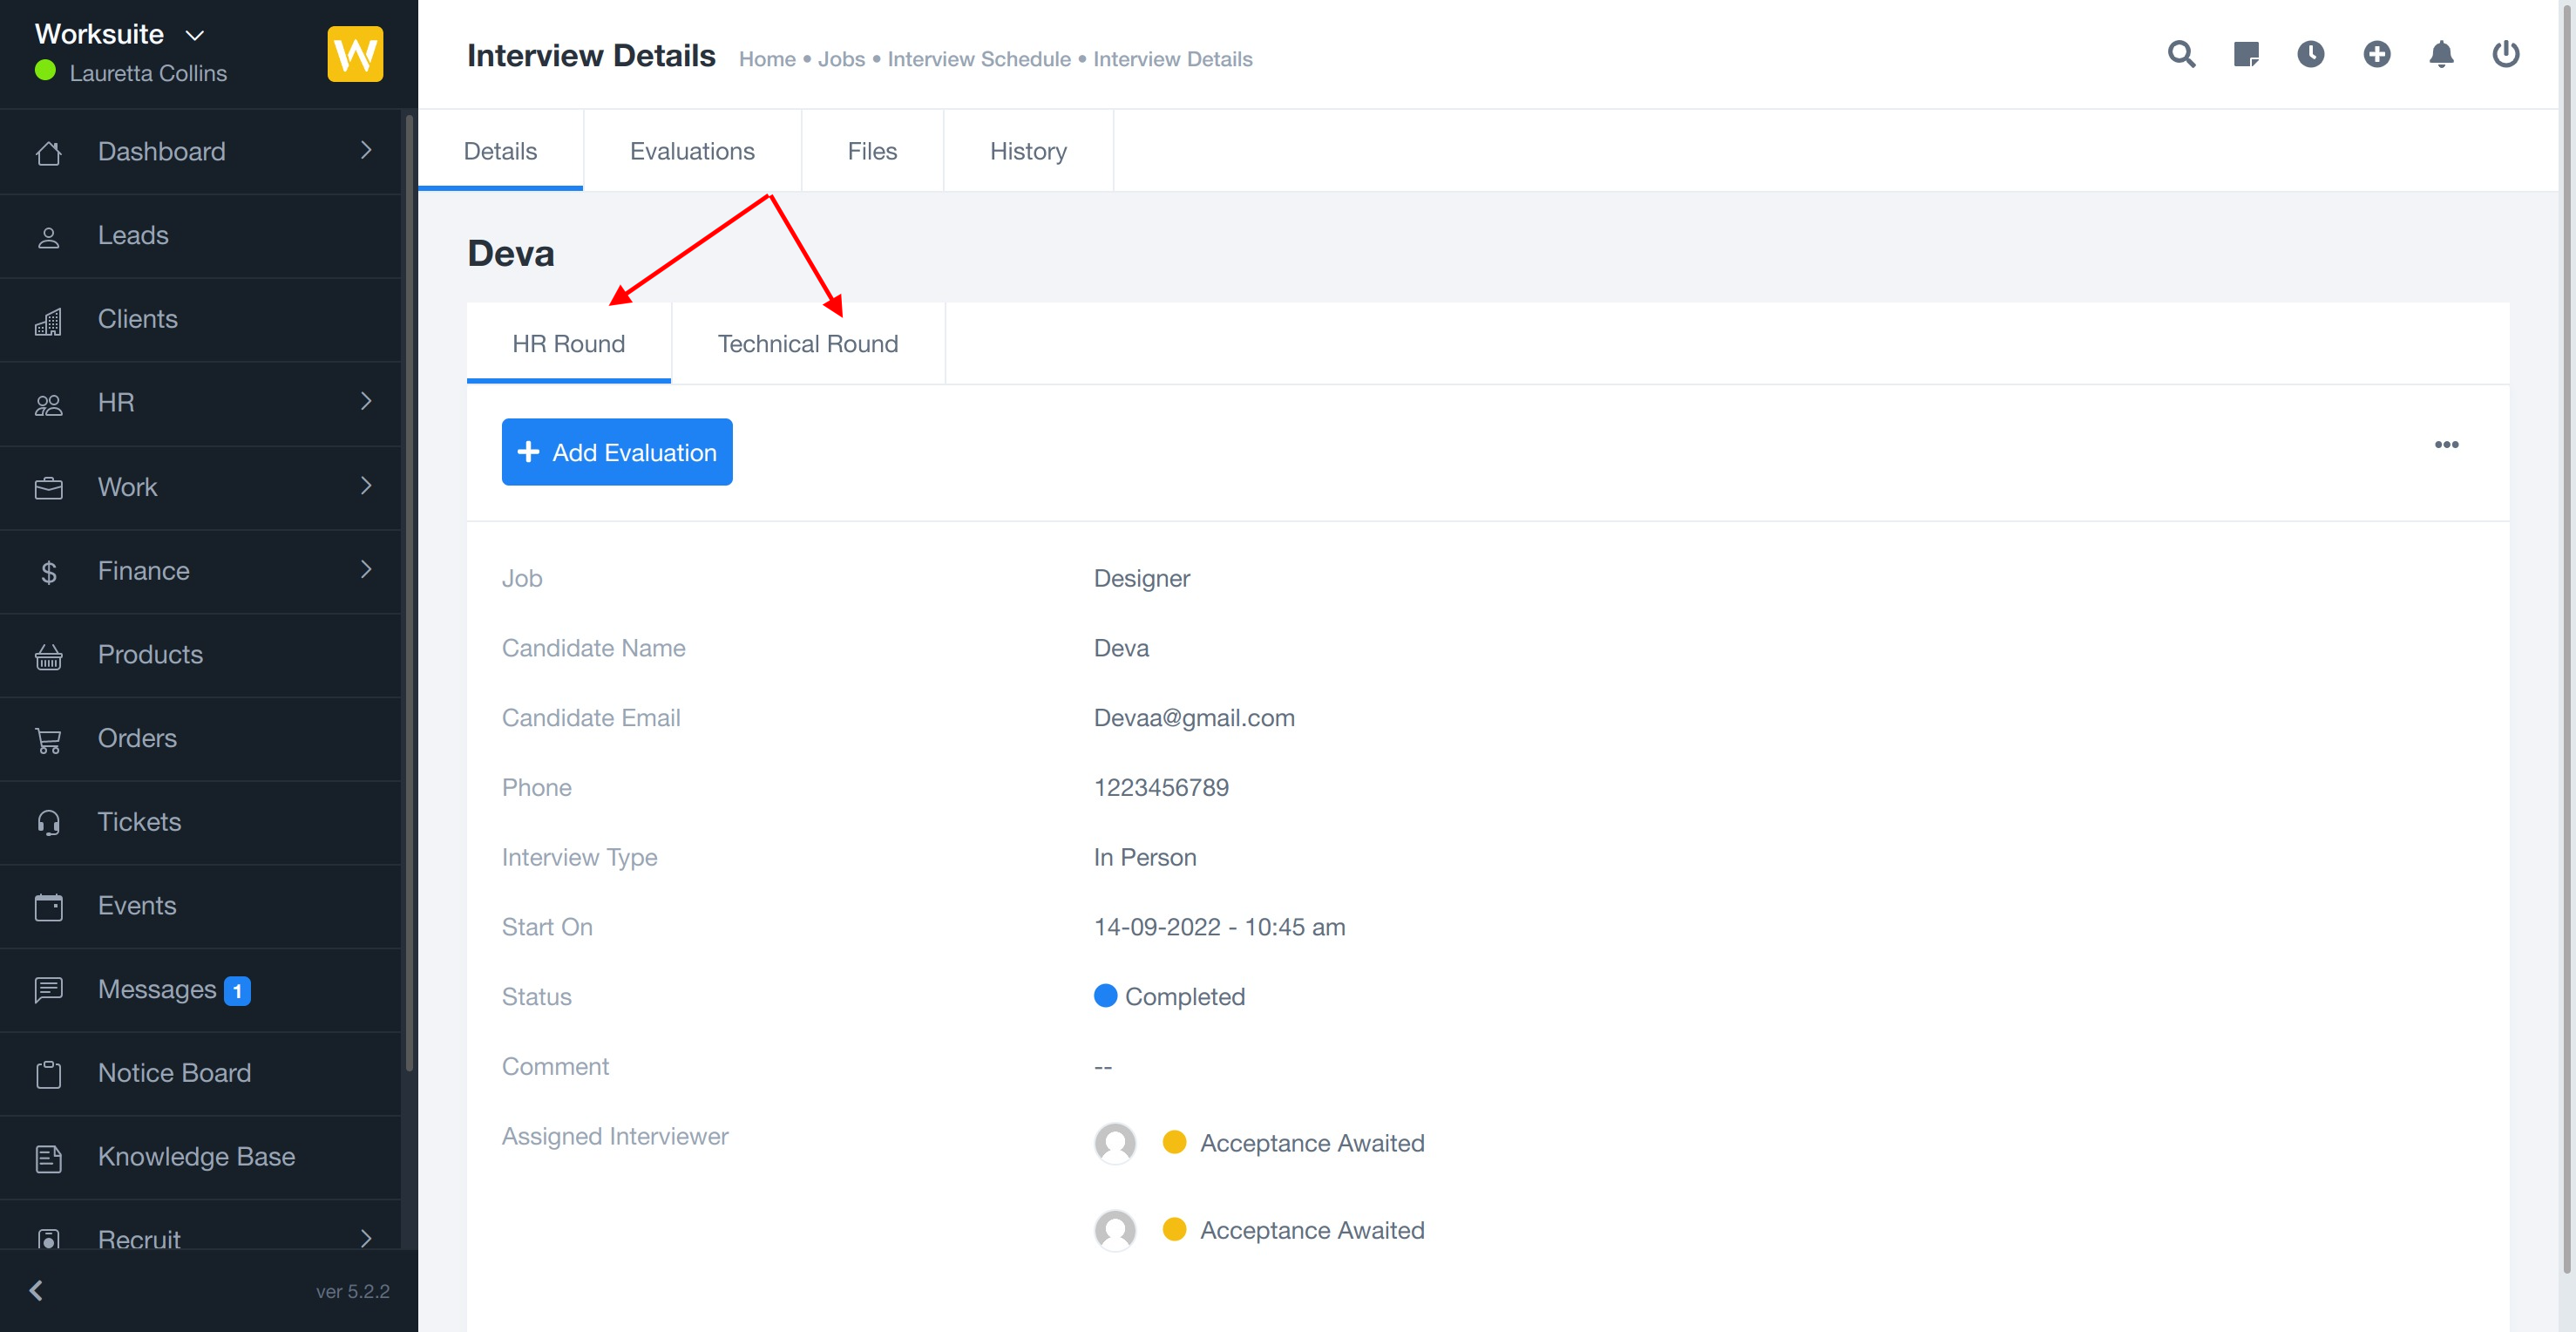Click the search magnifier icon in header
Image resolution: width=2576 pixels, height=1332 pixels.
[2181, 54]
